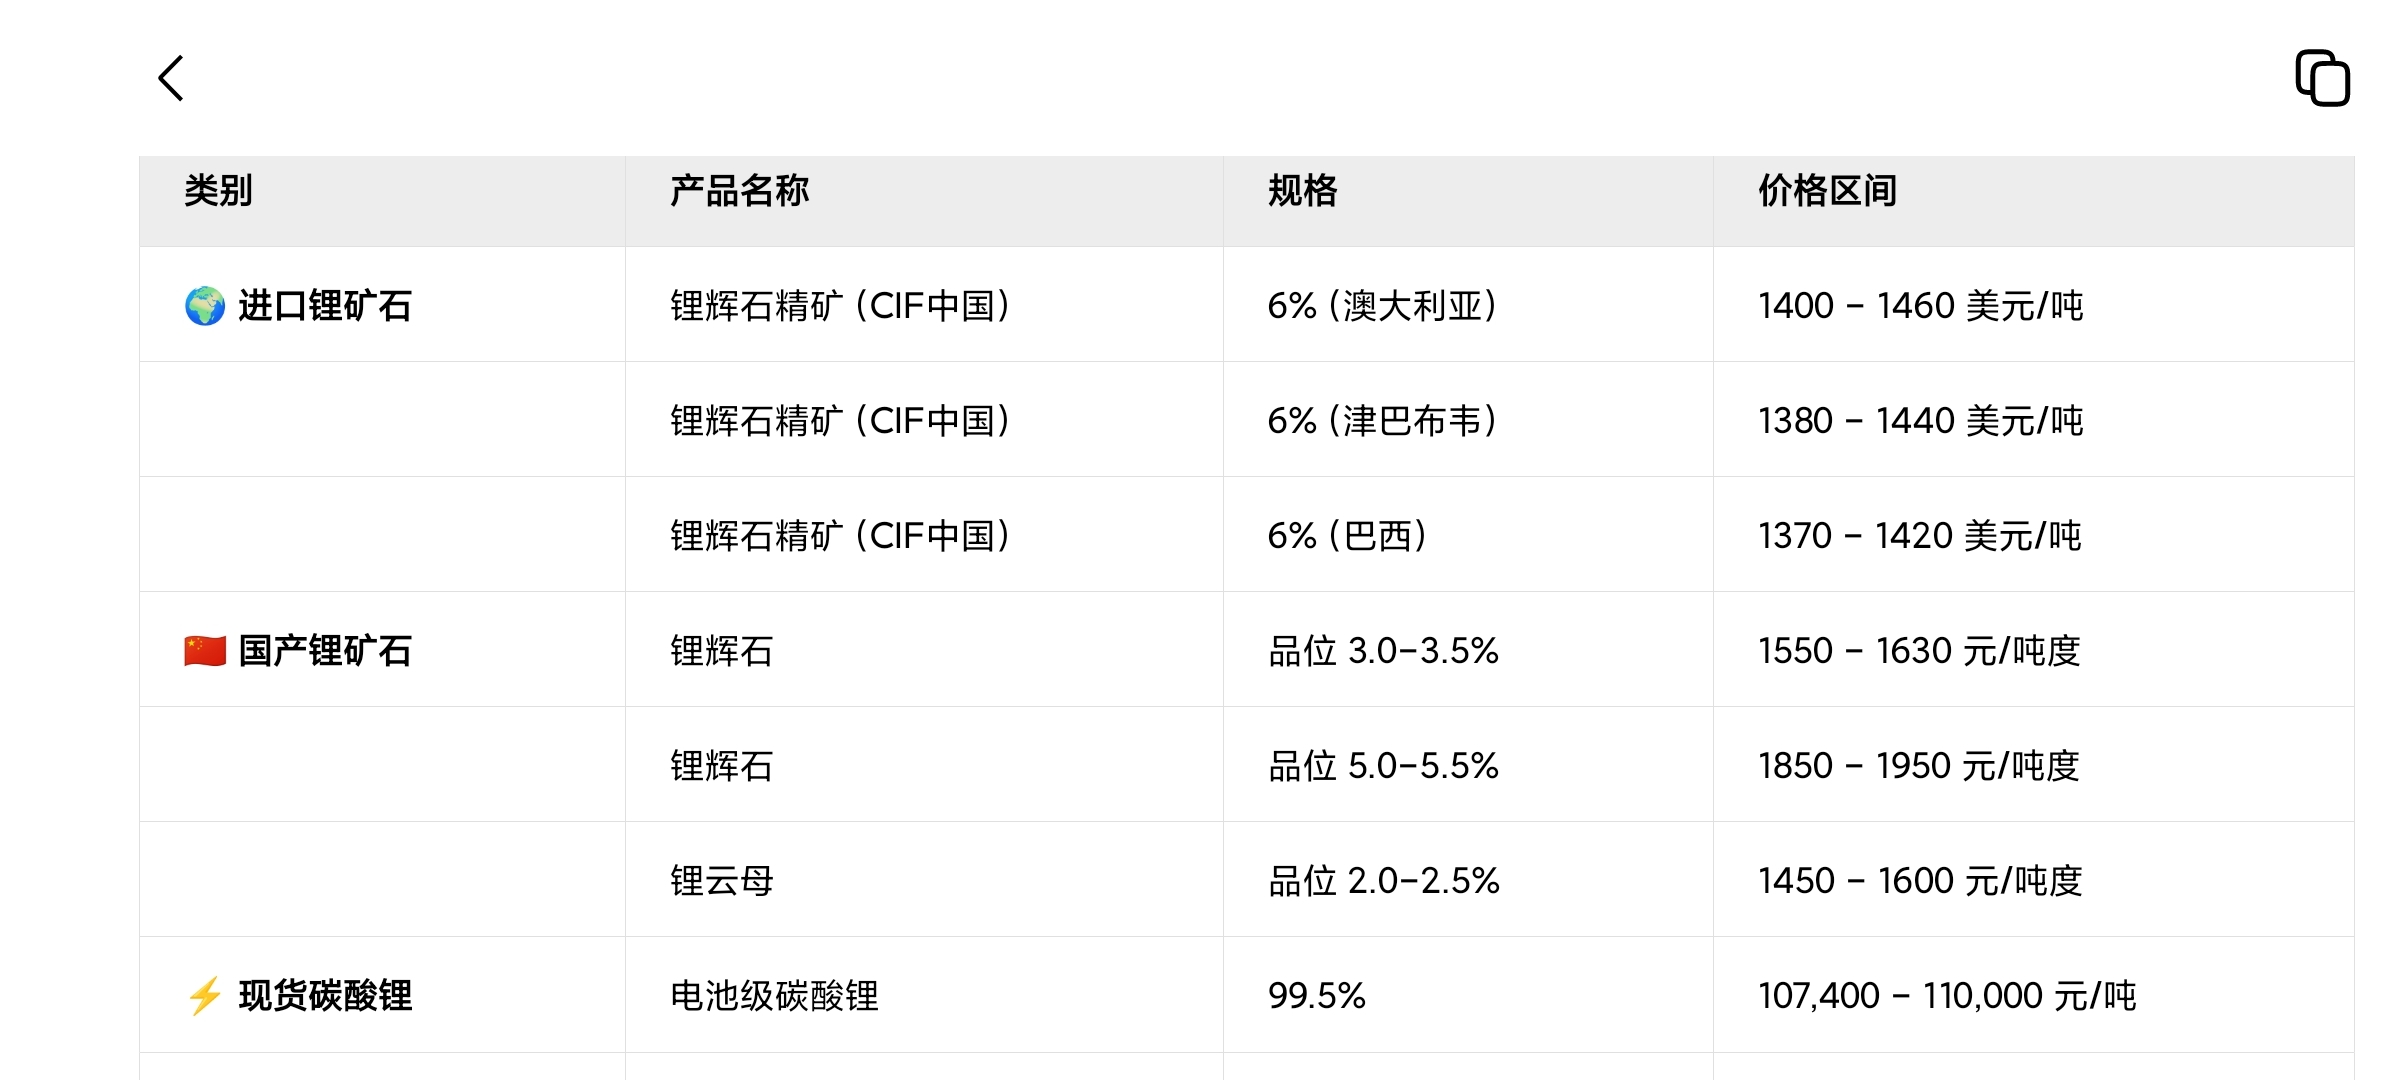This screenshot has width=2400, height=1080.
Task: Select the 6% (津巴布韦) specification cell
Action: pyautogui.click(x=1382, y=421)
